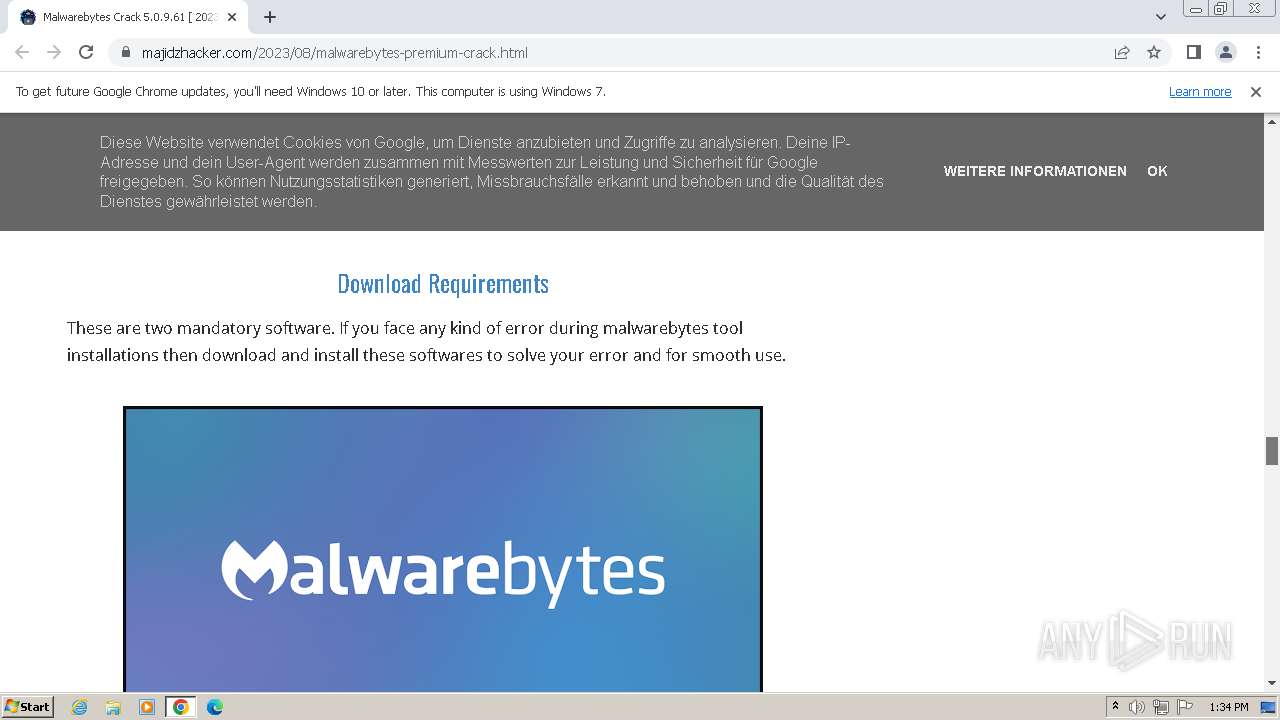This screenshot has width=1280, height=720.
Task: Click the vertical scrollbar thumb
Action: (1272, 451)
